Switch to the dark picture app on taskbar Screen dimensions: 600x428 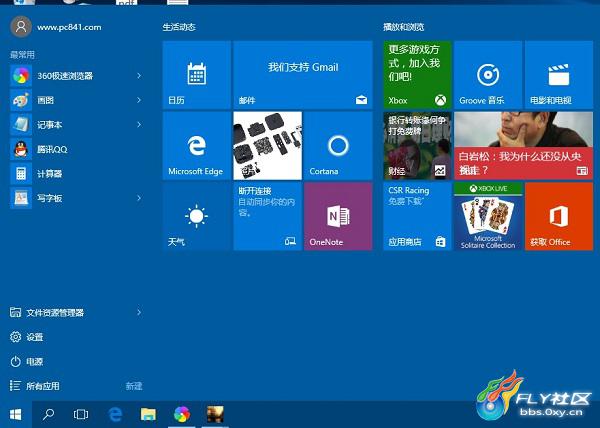coord(215,414)
